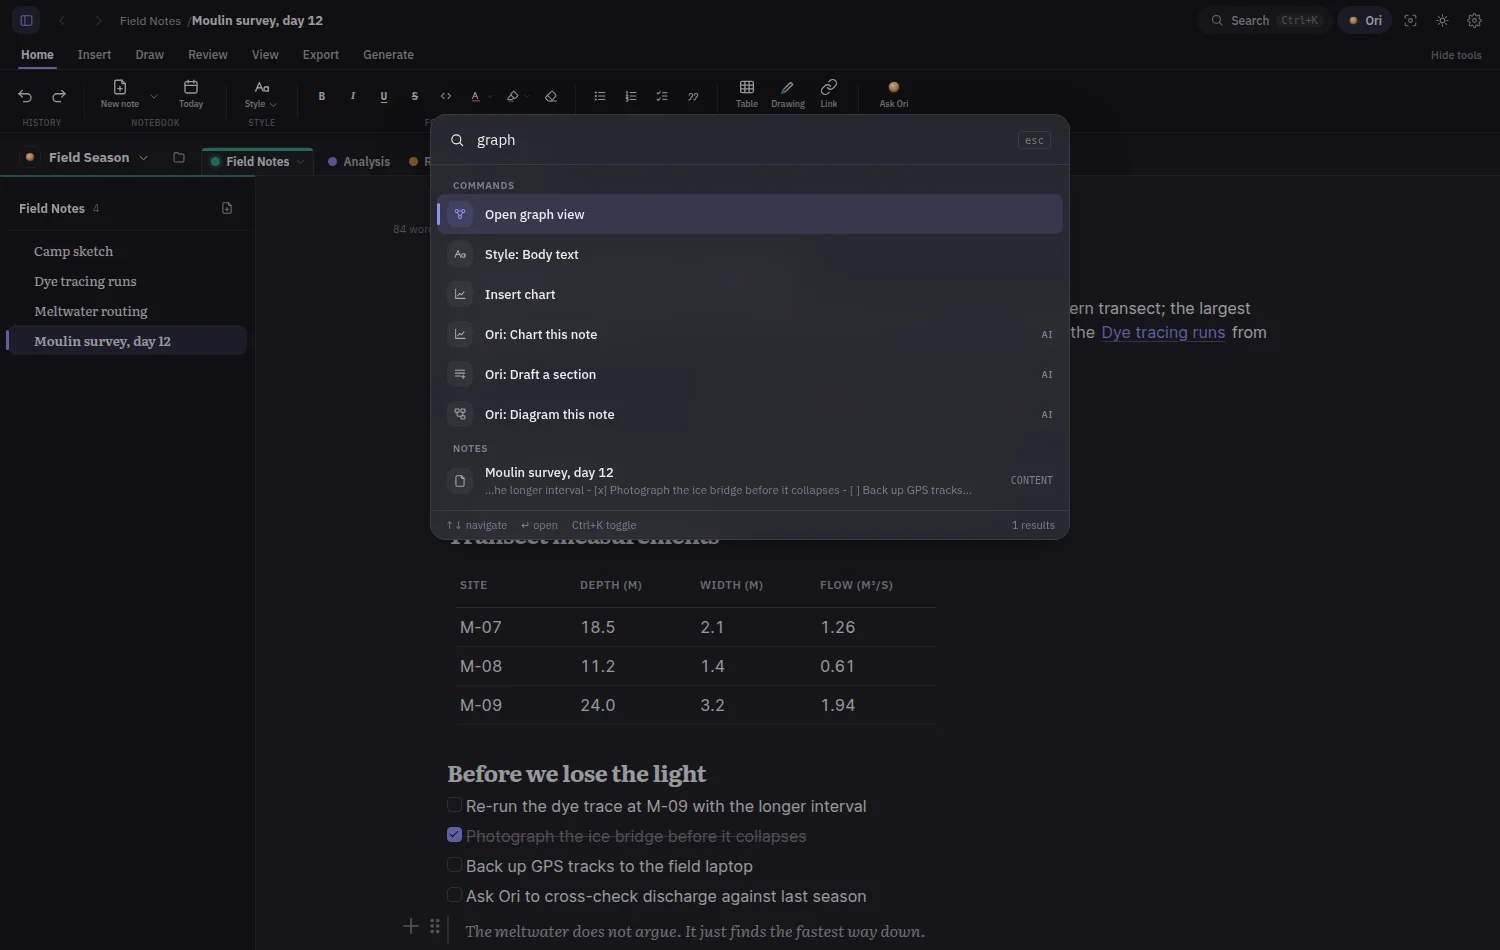The image size is (1500, 950).
Task: Select 'Ori: Diagram this note' command
Action: click(750, 414)
